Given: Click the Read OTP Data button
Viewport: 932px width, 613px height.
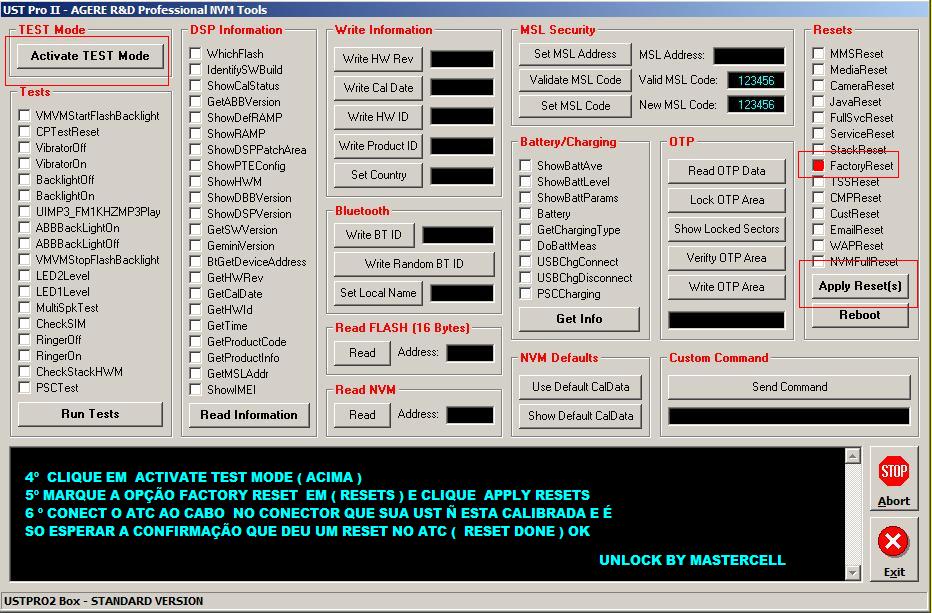Looking at the screenshot, I should 726,171.
